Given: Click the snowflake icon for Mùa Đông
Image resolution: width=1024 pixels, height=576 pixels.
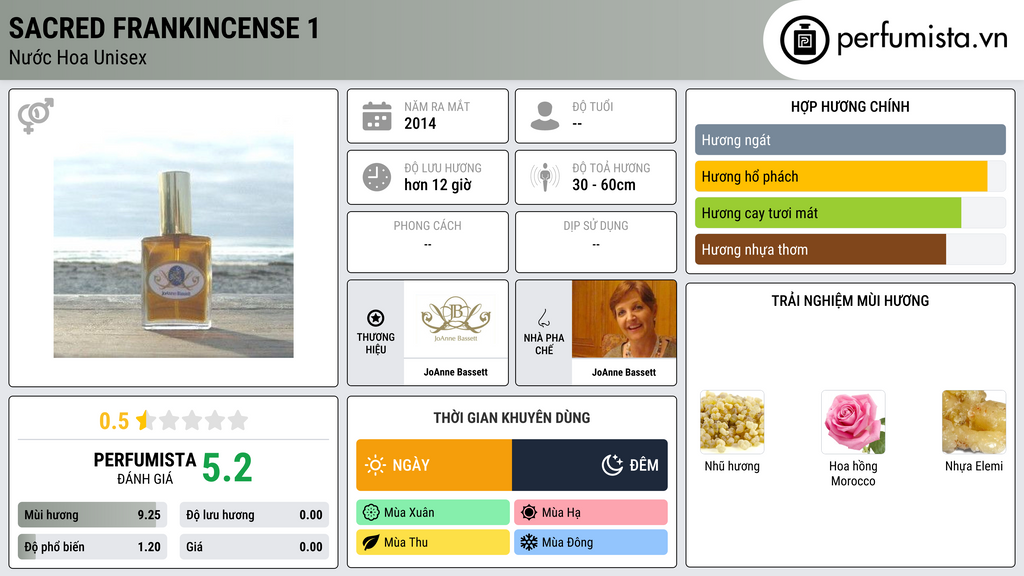Looking at the screenshot, I should (x=529, y=542).
